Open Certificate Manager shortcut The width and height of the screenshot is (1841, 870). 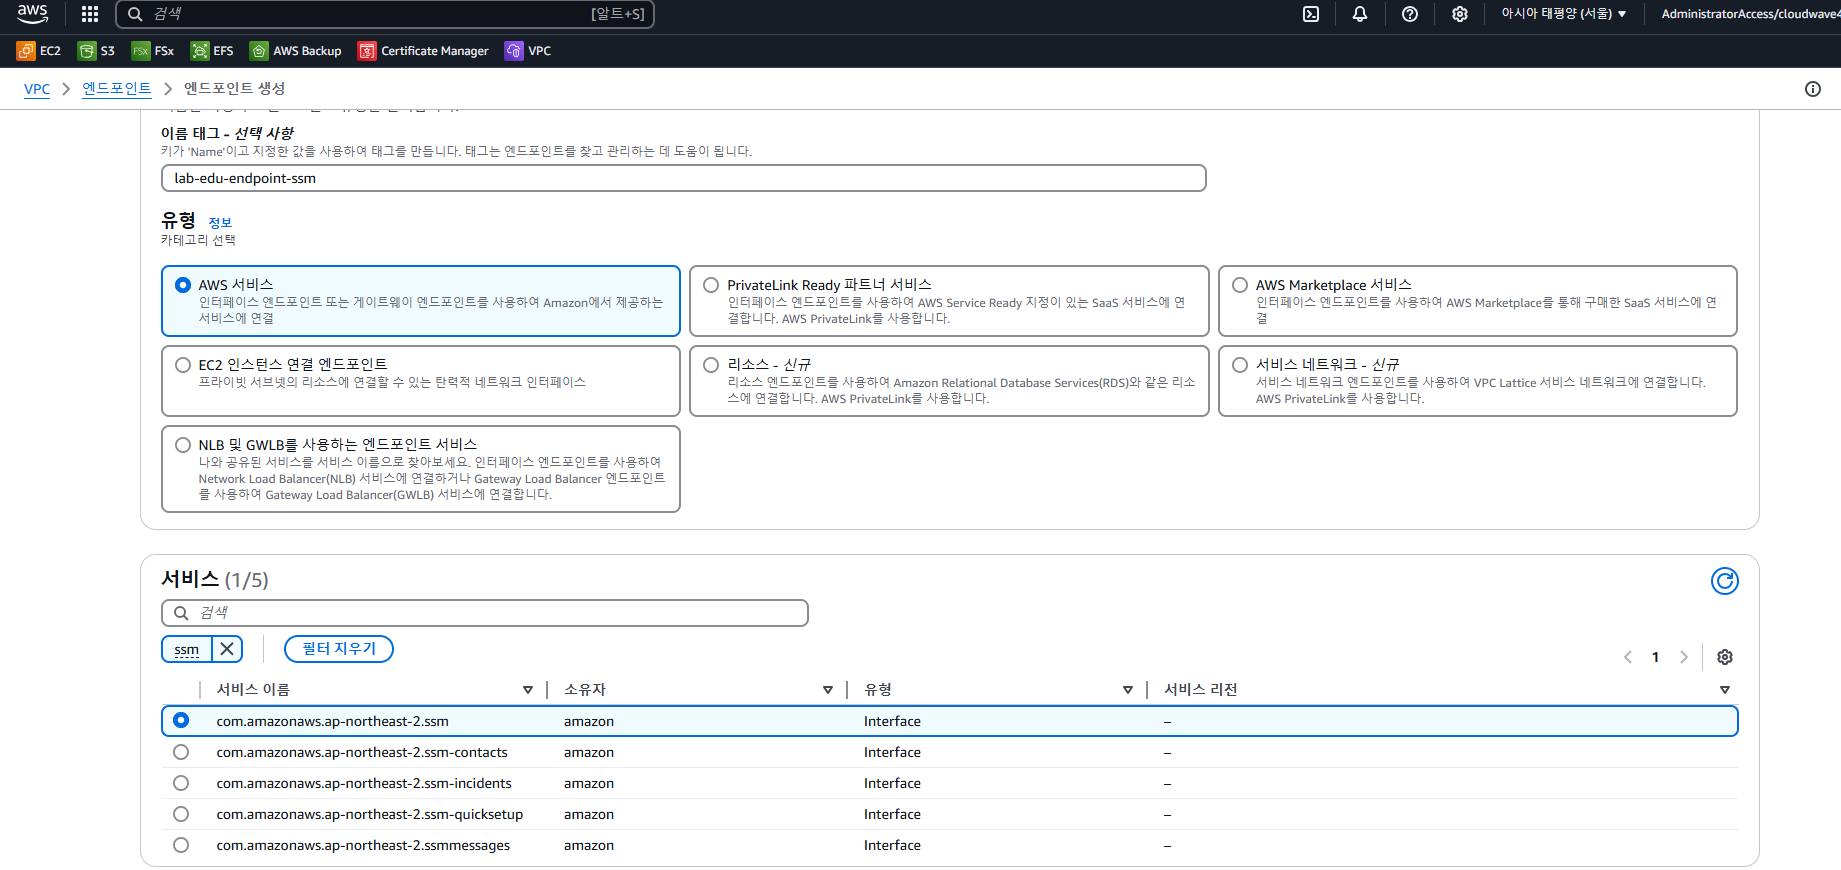(x=424, y=51)
